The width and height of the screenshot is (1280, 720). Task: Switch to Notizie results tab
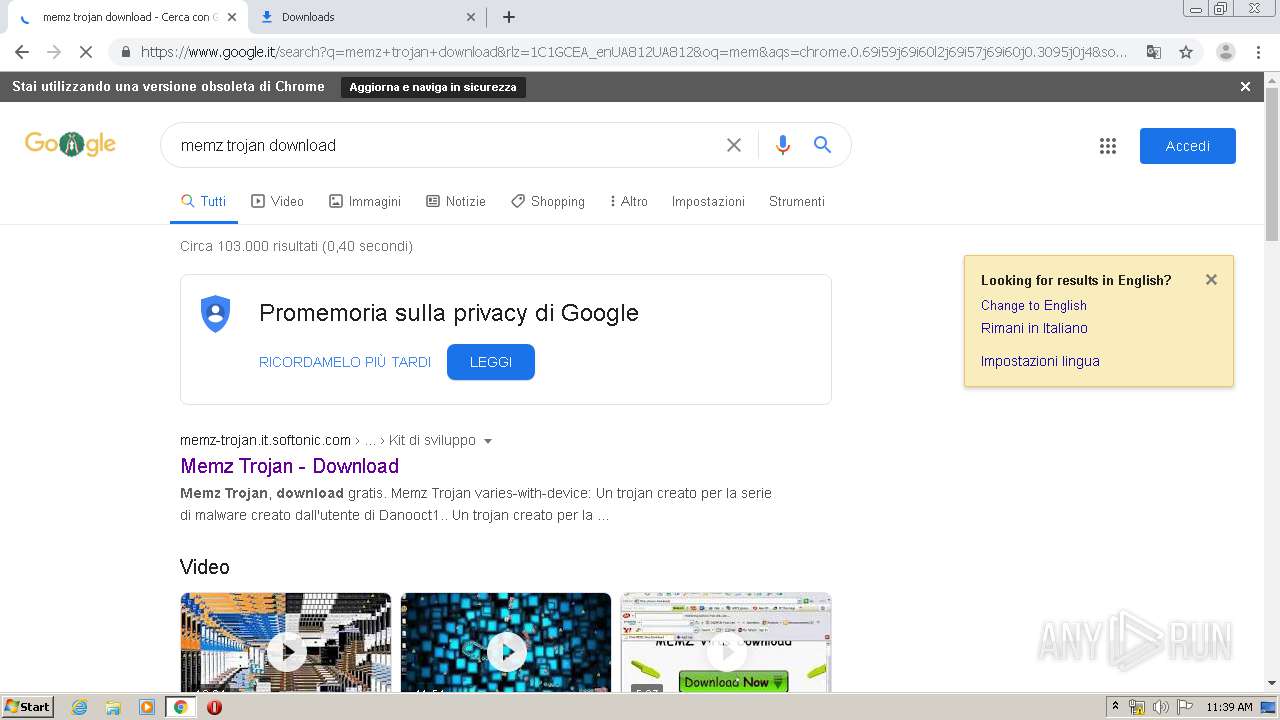pyautogui.click(x=456, y=201)
